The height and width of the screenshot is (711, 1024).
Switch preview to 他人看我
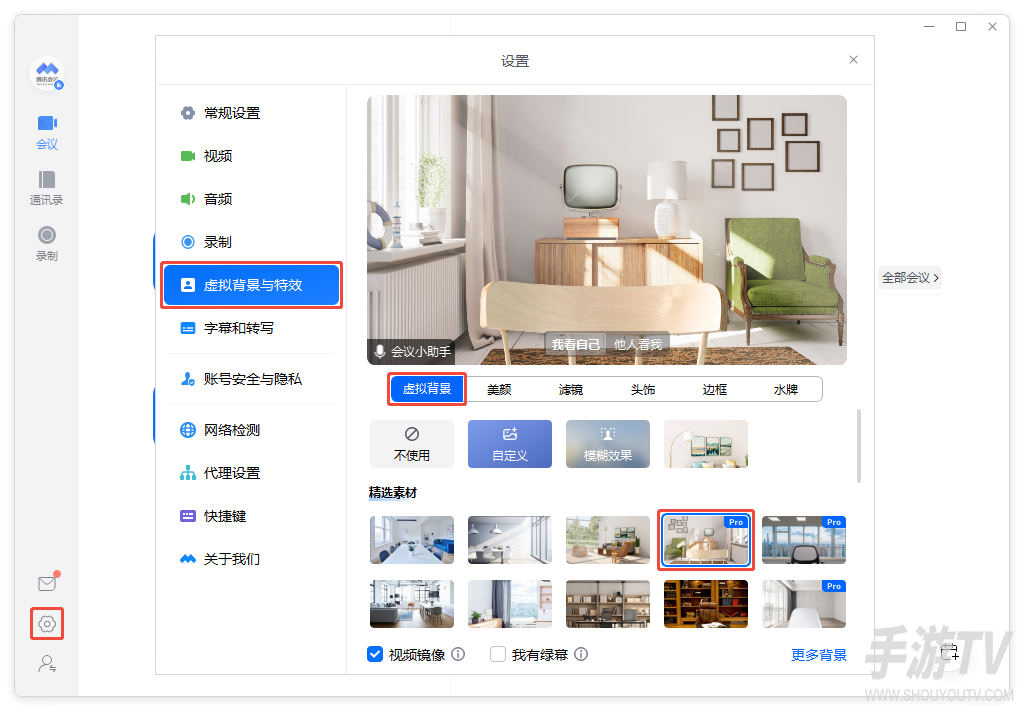coord(637,344)
